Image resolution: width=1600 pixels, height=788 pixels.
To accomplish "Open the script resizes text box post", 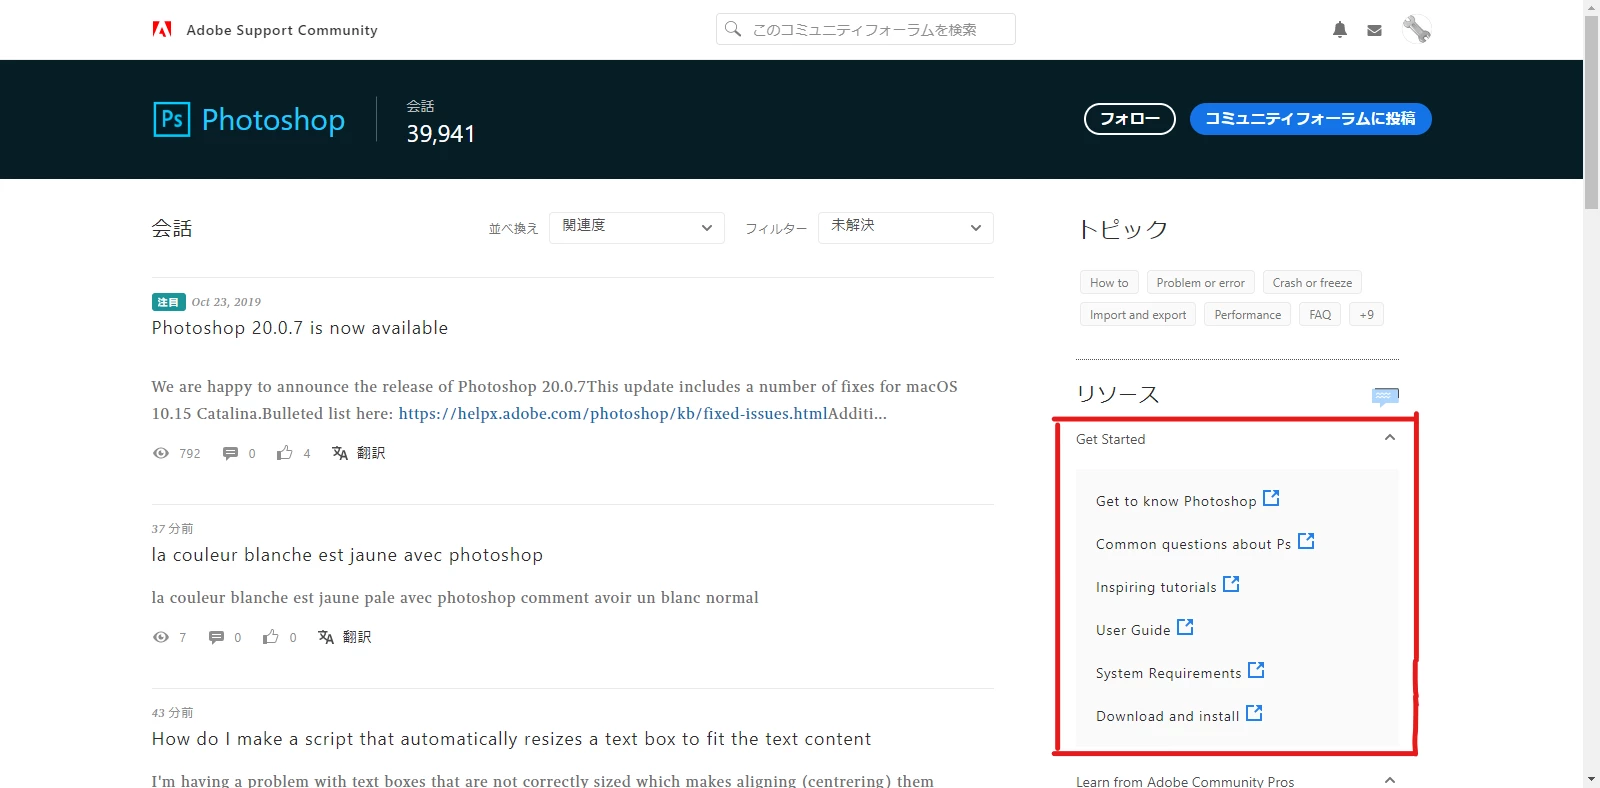I will pyautogui.click(x=511, y=739).
